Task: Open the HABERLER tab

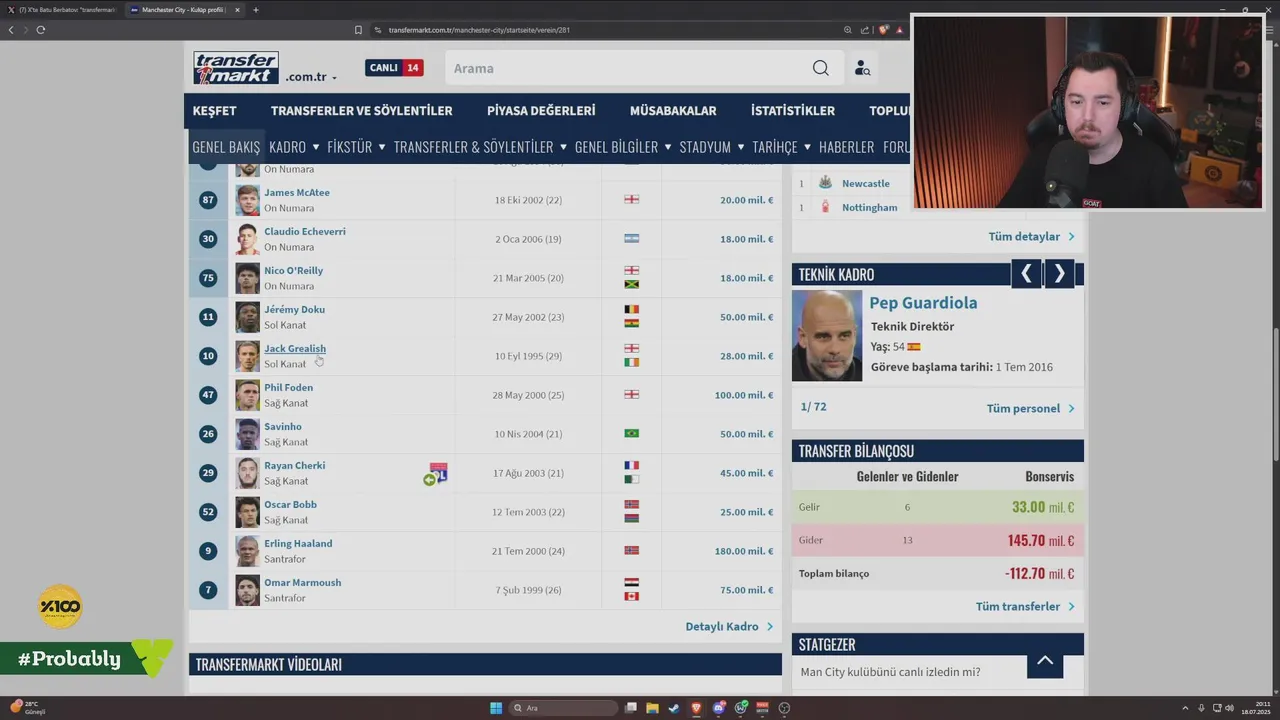Action: [x=846, y=147]
